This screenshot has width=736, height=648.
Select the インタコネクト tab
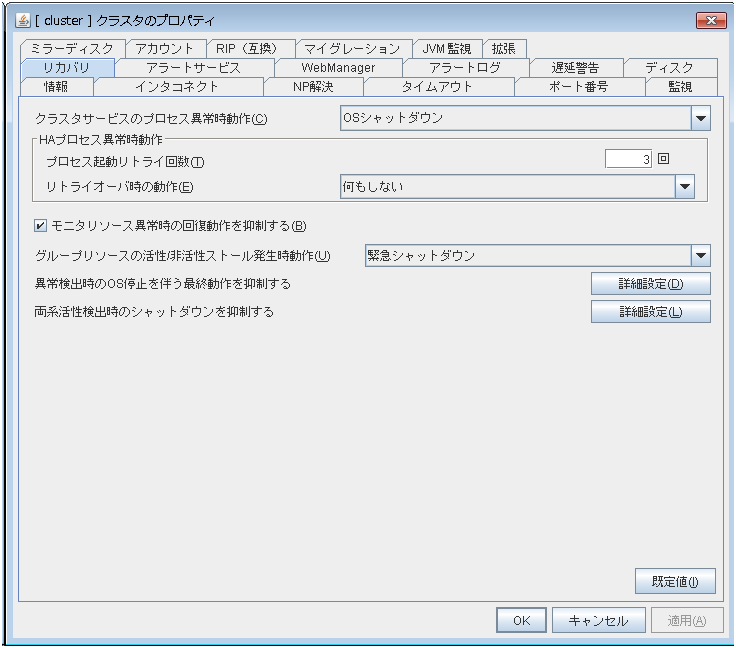click(x=176, y=87)
